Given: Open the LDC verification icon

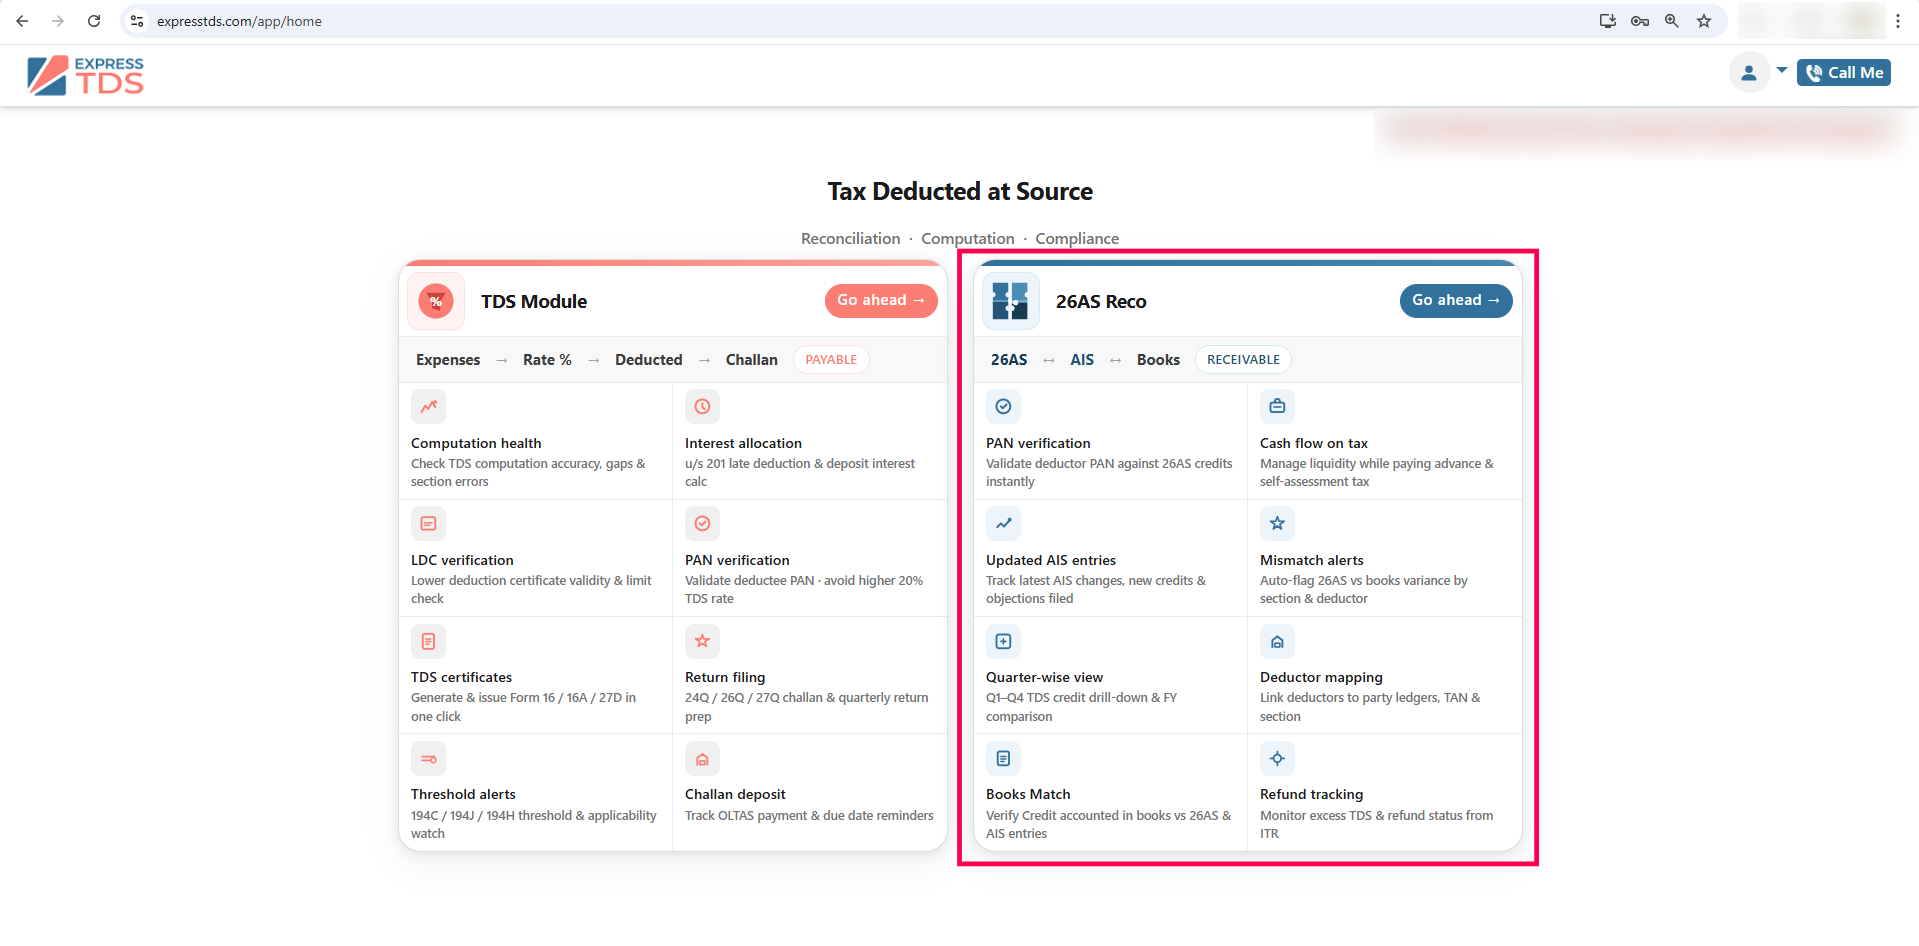Looking at the screenshot, I should click(x=428, y=524).
